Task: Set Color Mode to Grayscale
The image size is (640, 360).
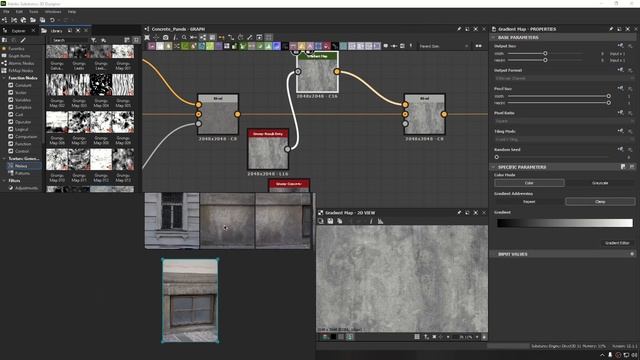Action: [x=600, y=183]
